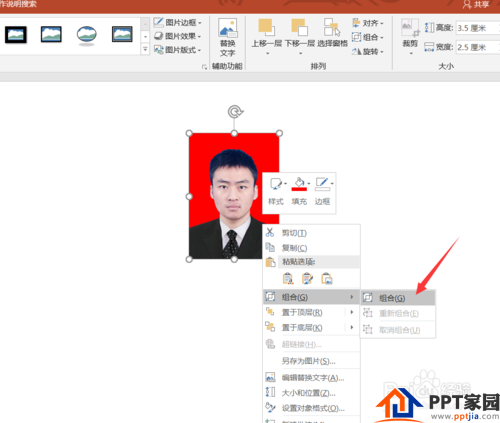Click the dropdown arrow under 下移一层
Viewport: 500px width, 423px height.
(300, 54)
